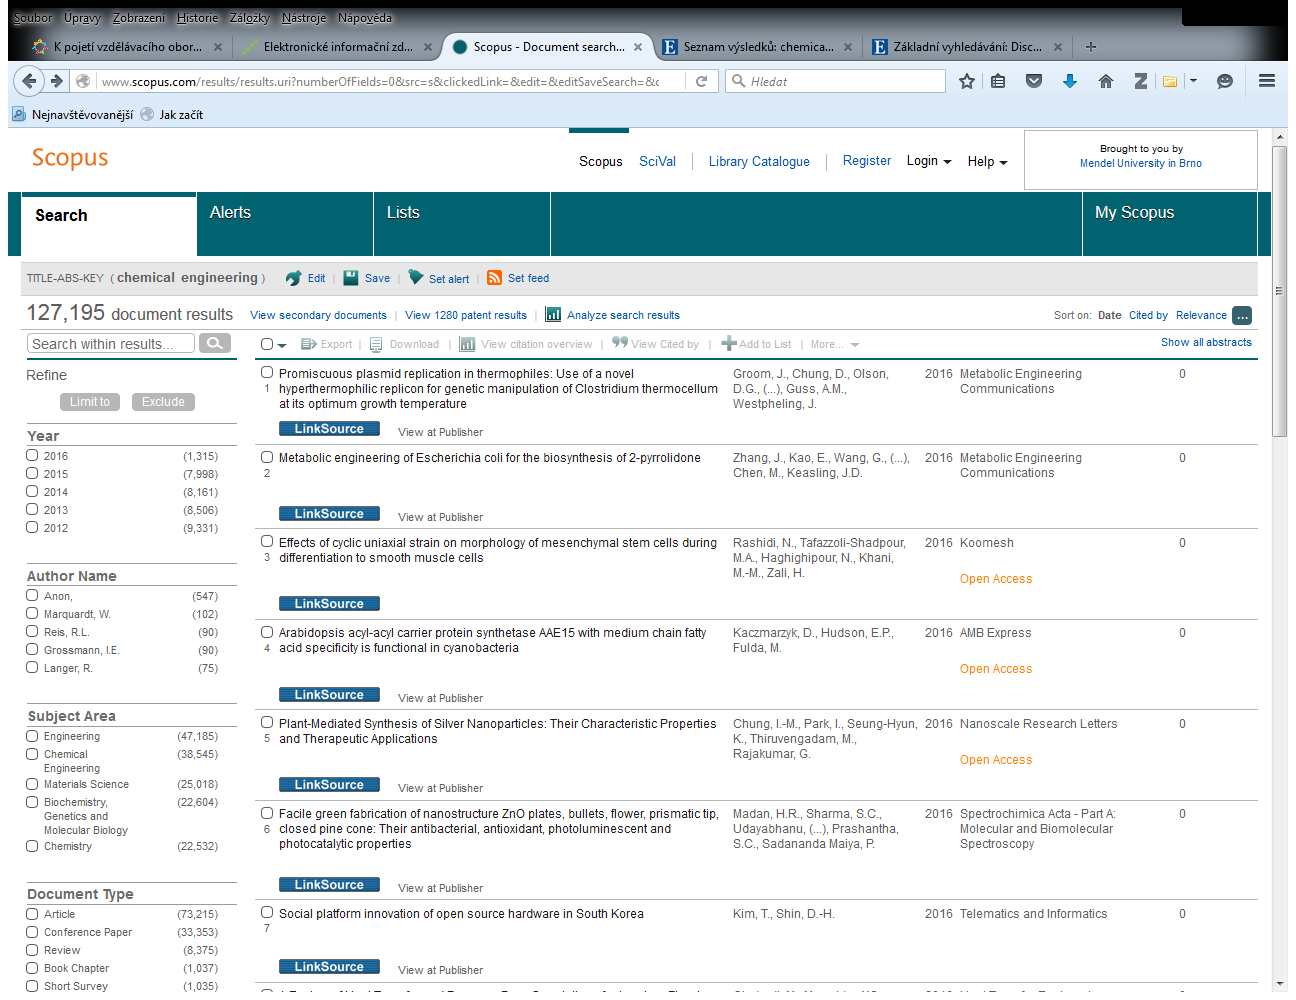Expand the More options dropdown
Image resolution: width=1296 pixels, height=1000 pixels.
(x=834, y=344)
